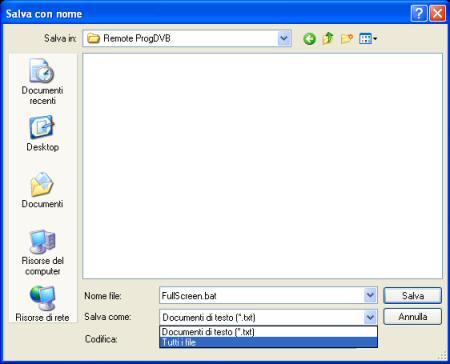
Task: Expand the Salva in folder dropdown
Action: [x=284, y=39]
